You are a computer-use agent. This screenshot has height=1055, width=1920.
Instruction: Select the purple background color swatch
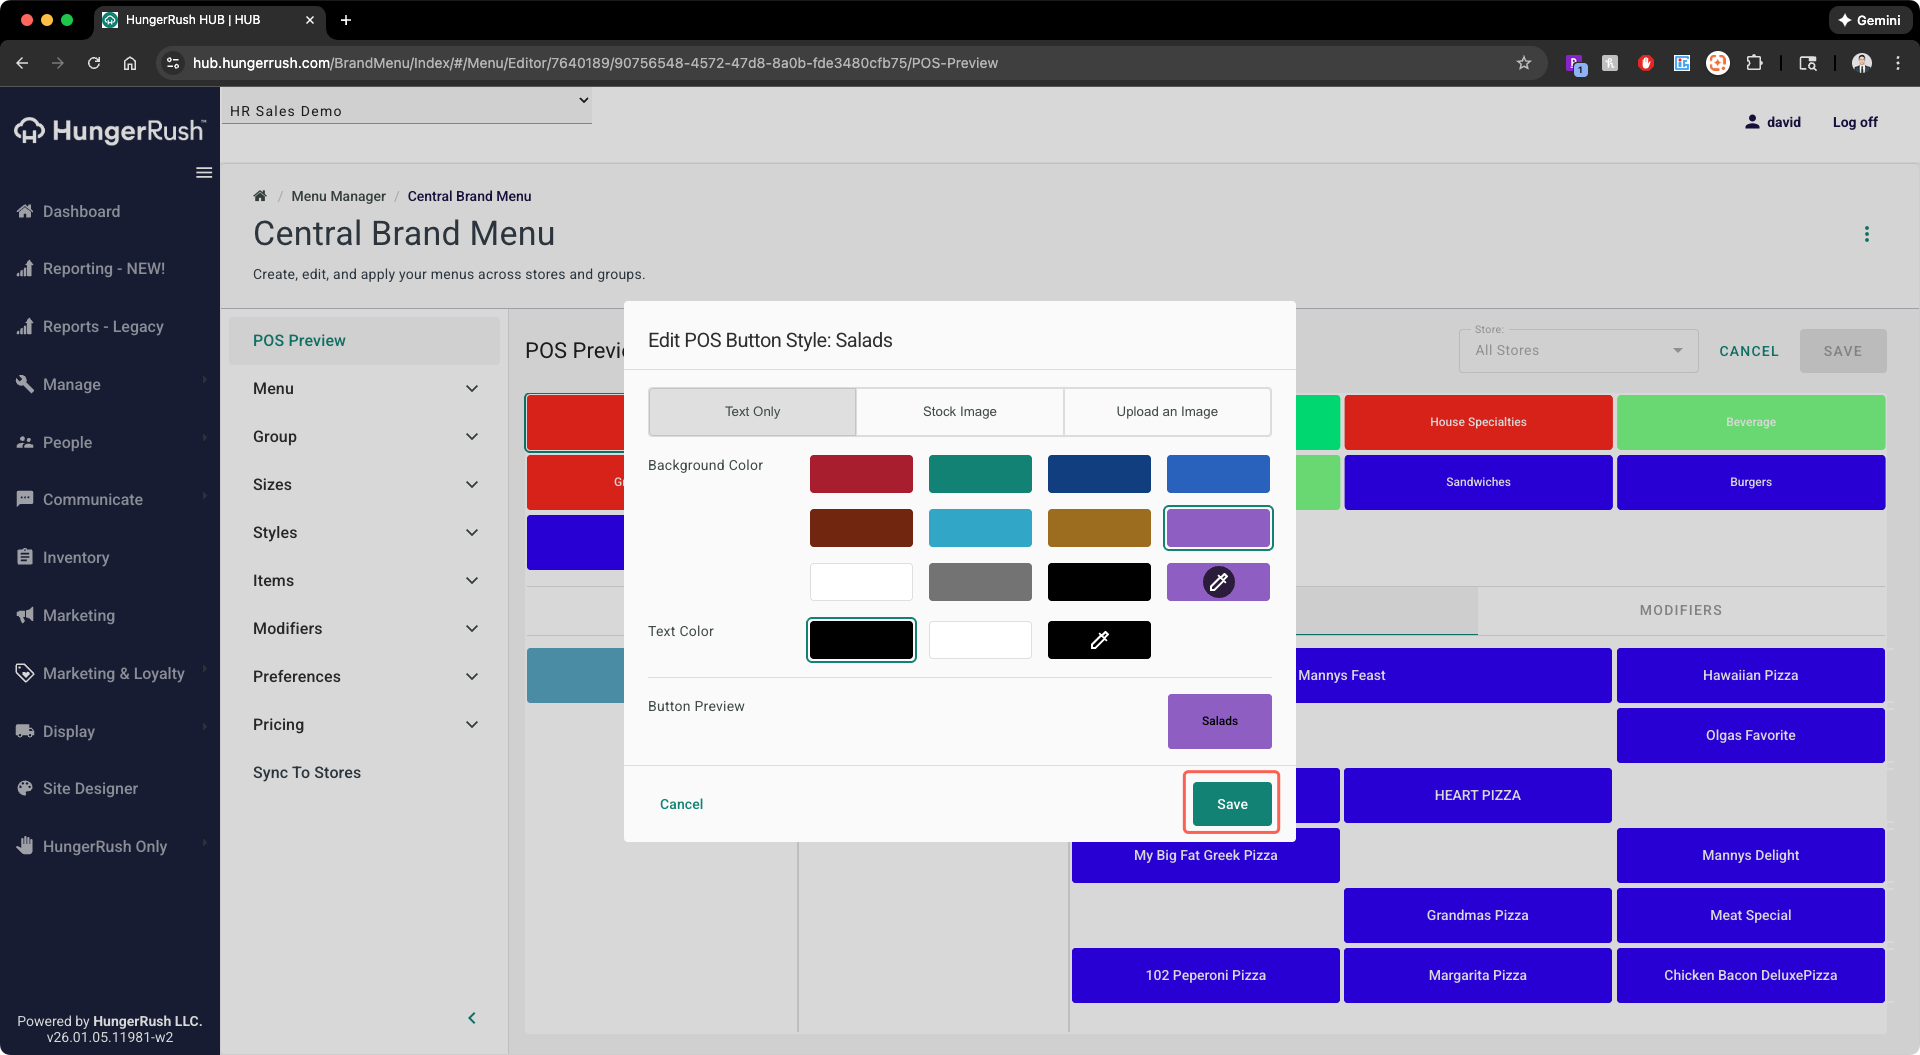[1217, 527]
